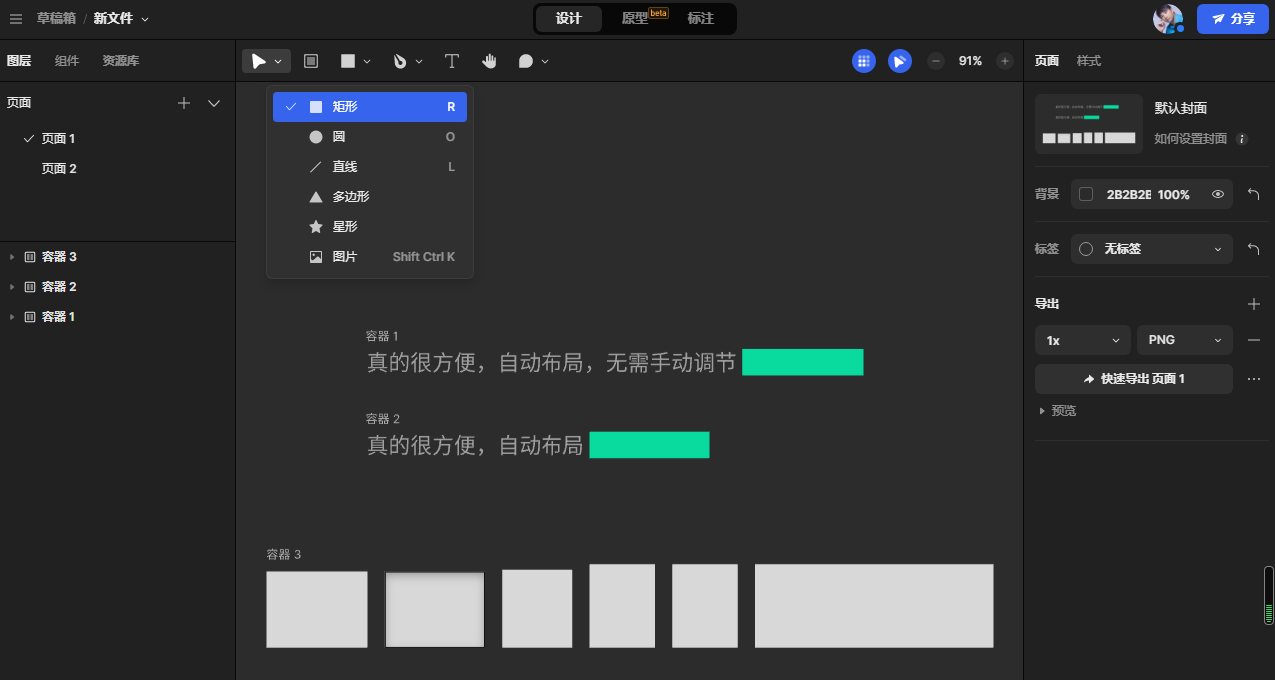Screen dimensions: 1275x680
Task: Select the pen tool
Action: coord(400,61)
